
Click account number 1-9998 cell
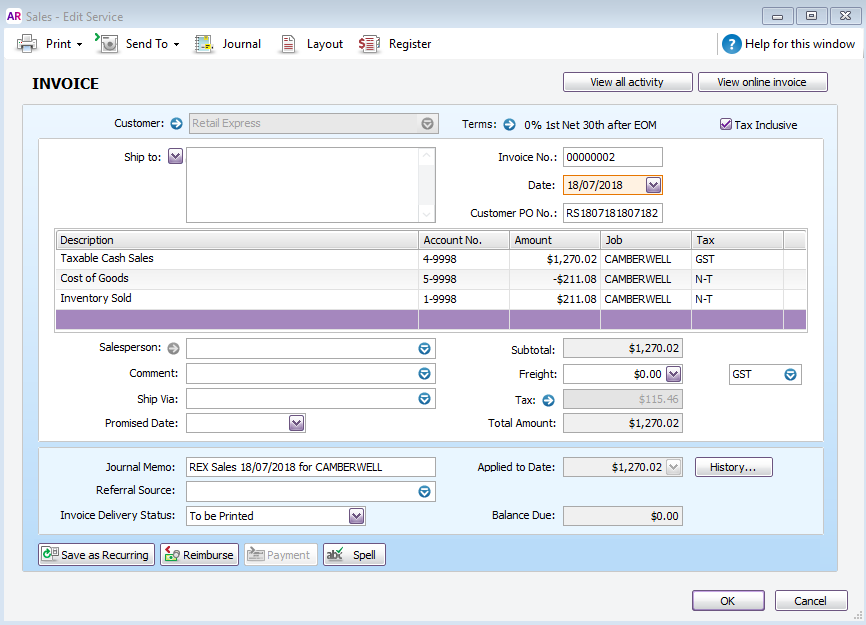(464, 299)
